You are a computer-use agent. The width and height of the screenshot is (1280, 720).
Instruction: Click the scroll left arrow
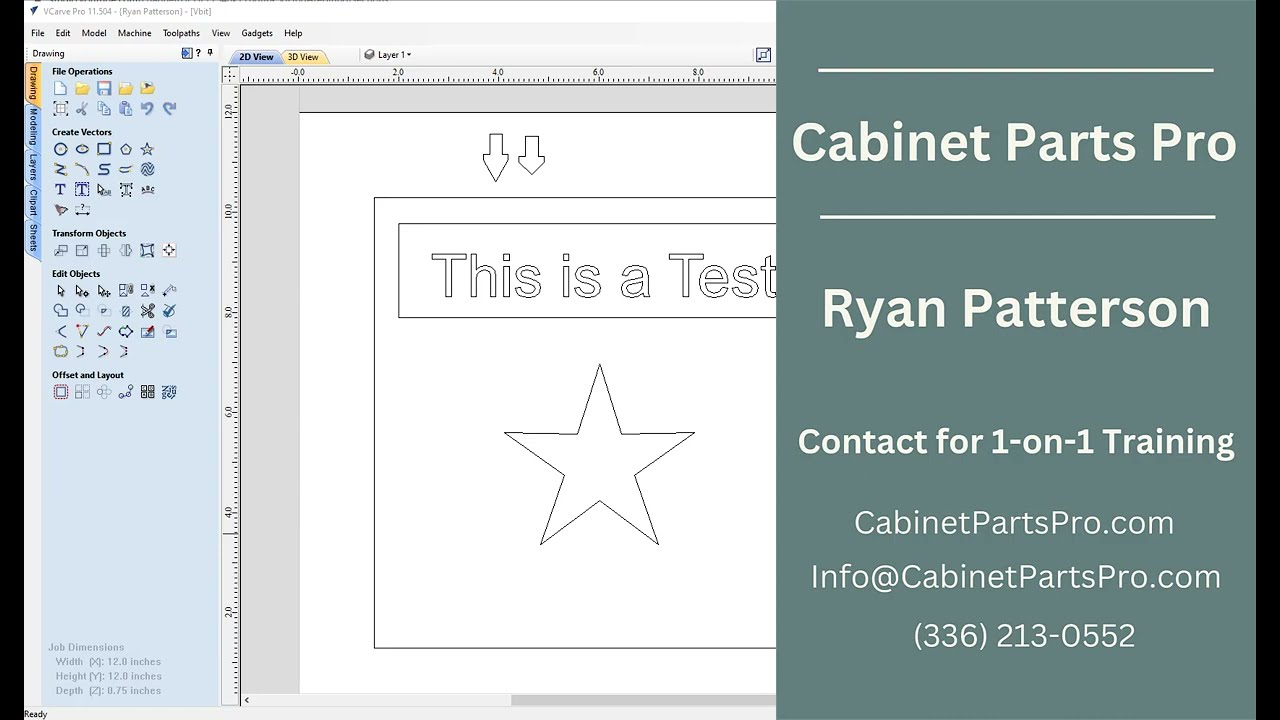(247, 700)
